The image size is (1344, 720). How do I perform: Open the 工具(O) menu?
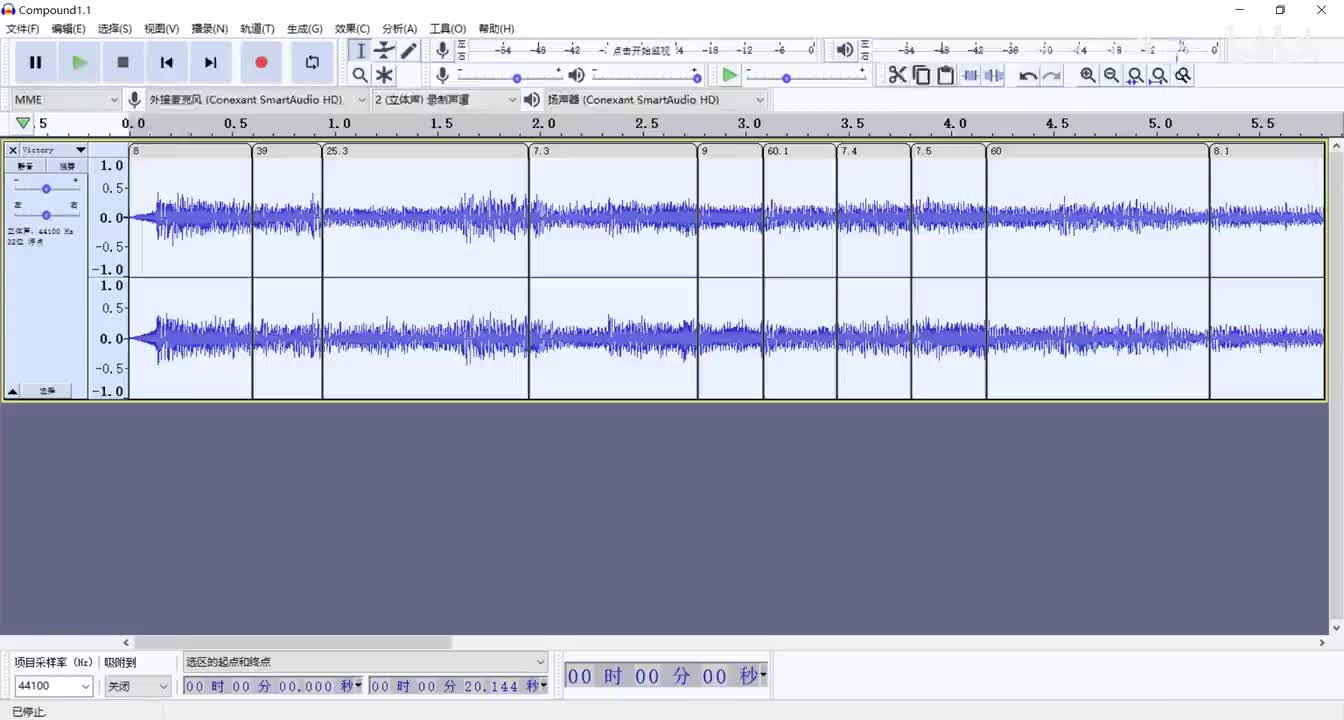448,29
